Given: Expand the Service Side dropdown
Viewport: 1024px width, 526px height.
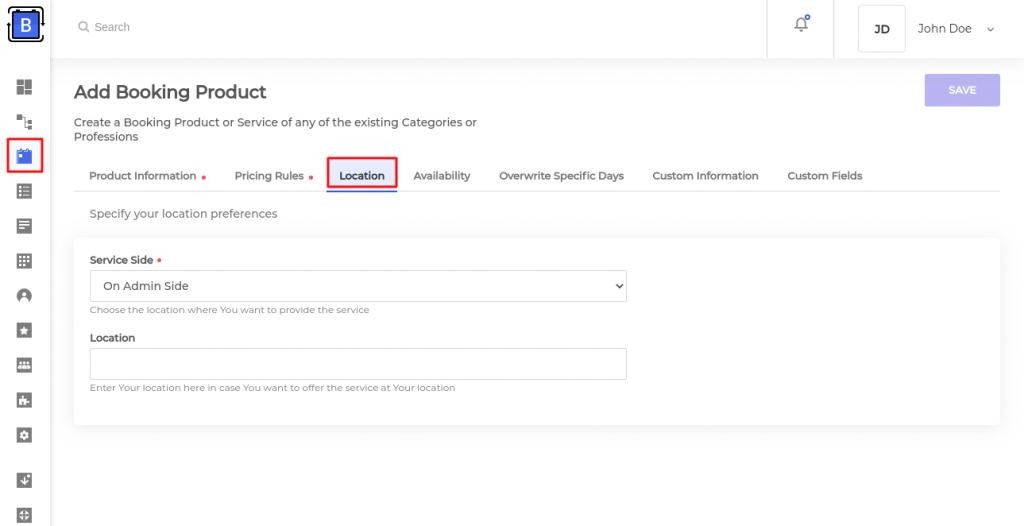Looking at the screenshot, I should pyautogui.click(x=358, y=286).
